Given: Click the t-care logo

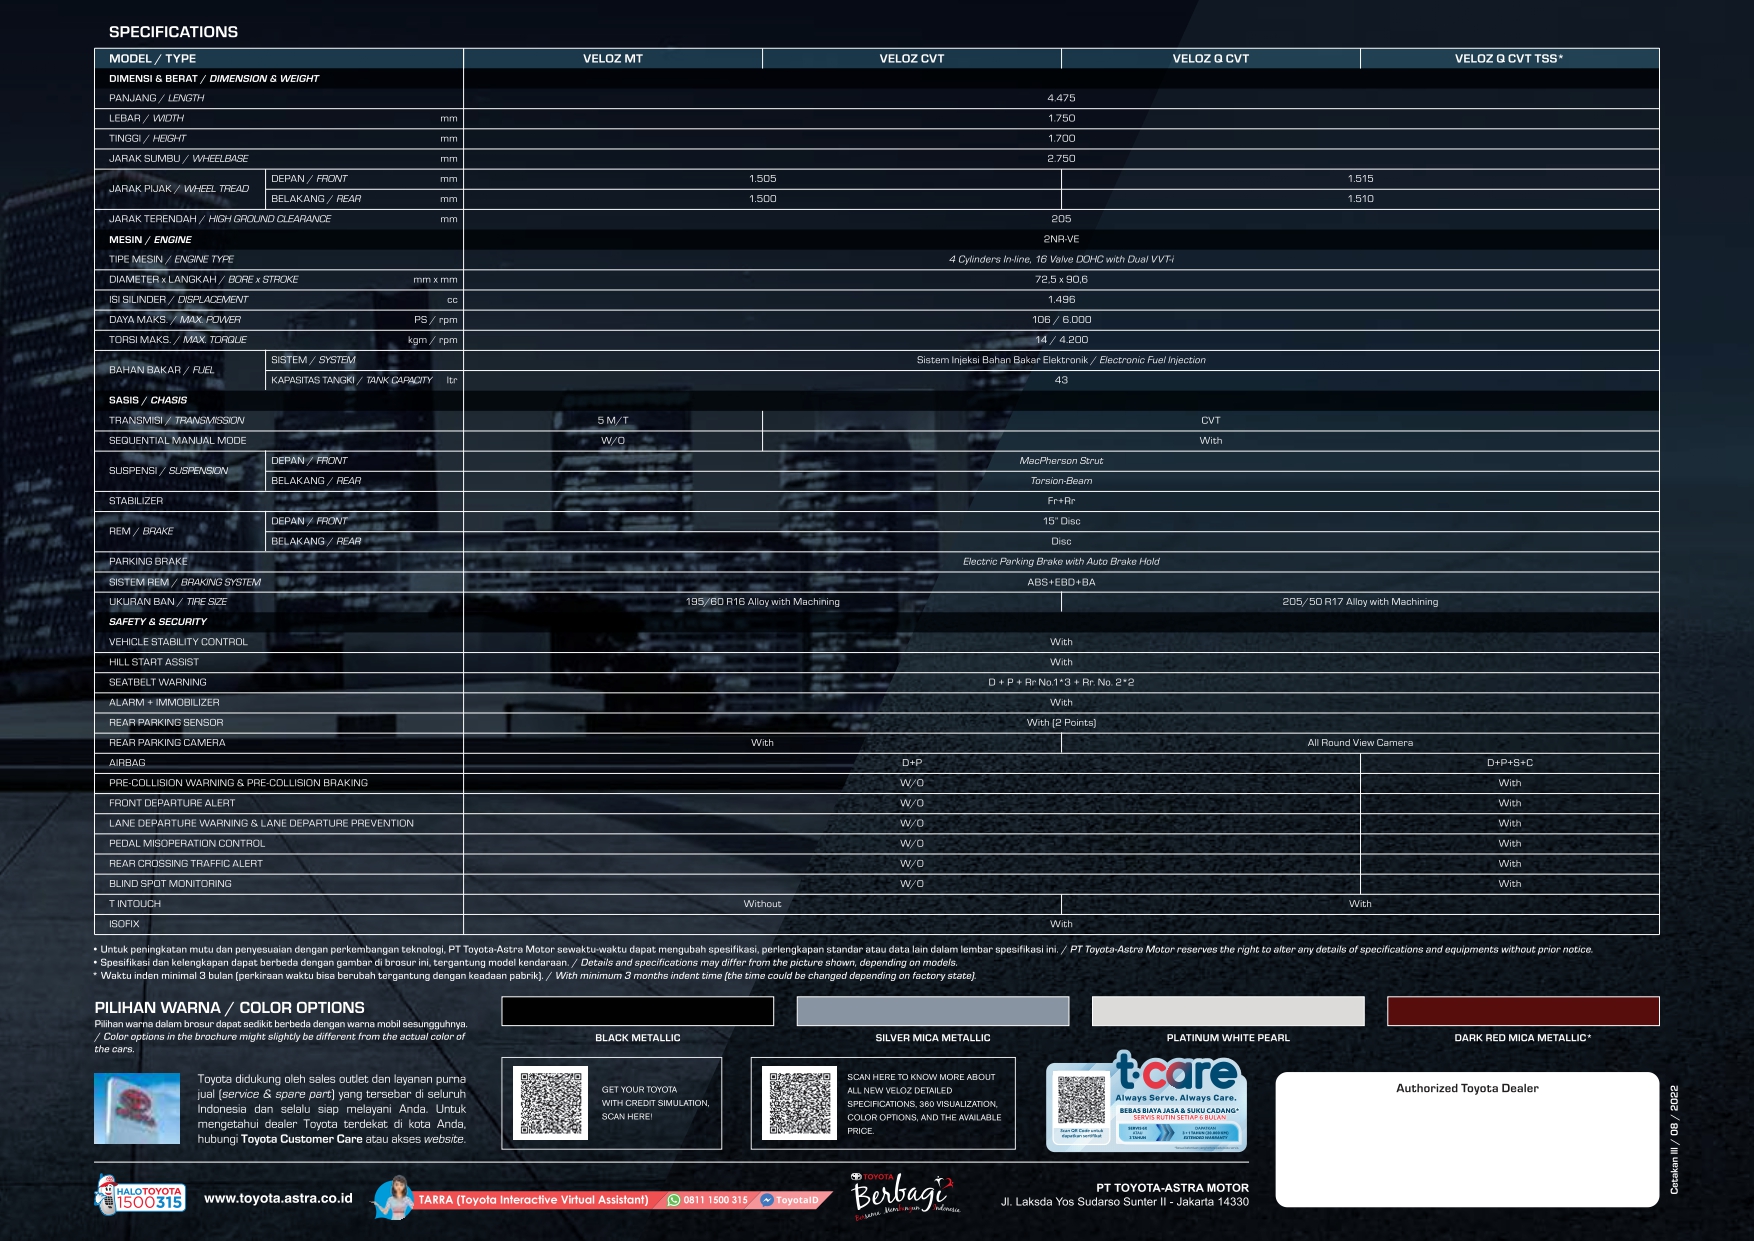Looking at the screenshot, I should click(x=1176, y=1072).
